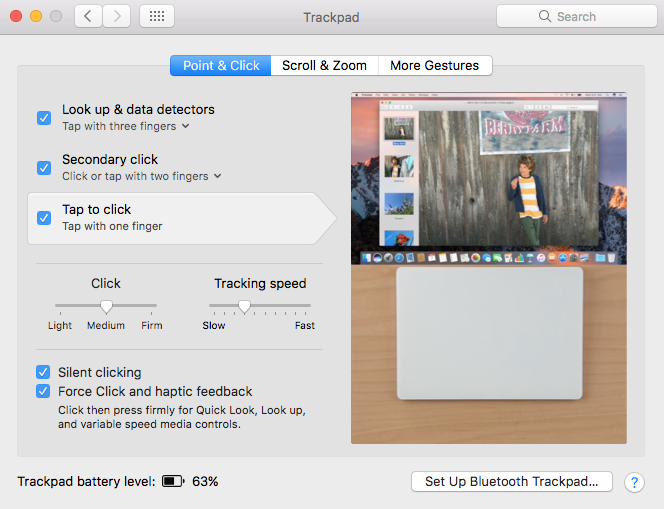Show all preferences grid icon

click(x=158, y=16)
